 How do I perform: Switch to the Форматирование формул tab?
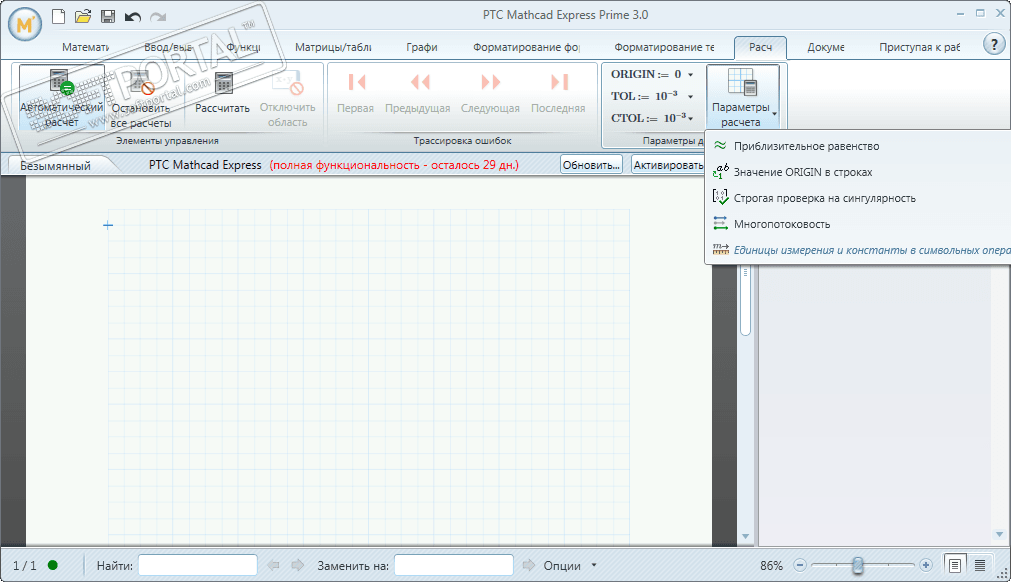click(526, 47)
